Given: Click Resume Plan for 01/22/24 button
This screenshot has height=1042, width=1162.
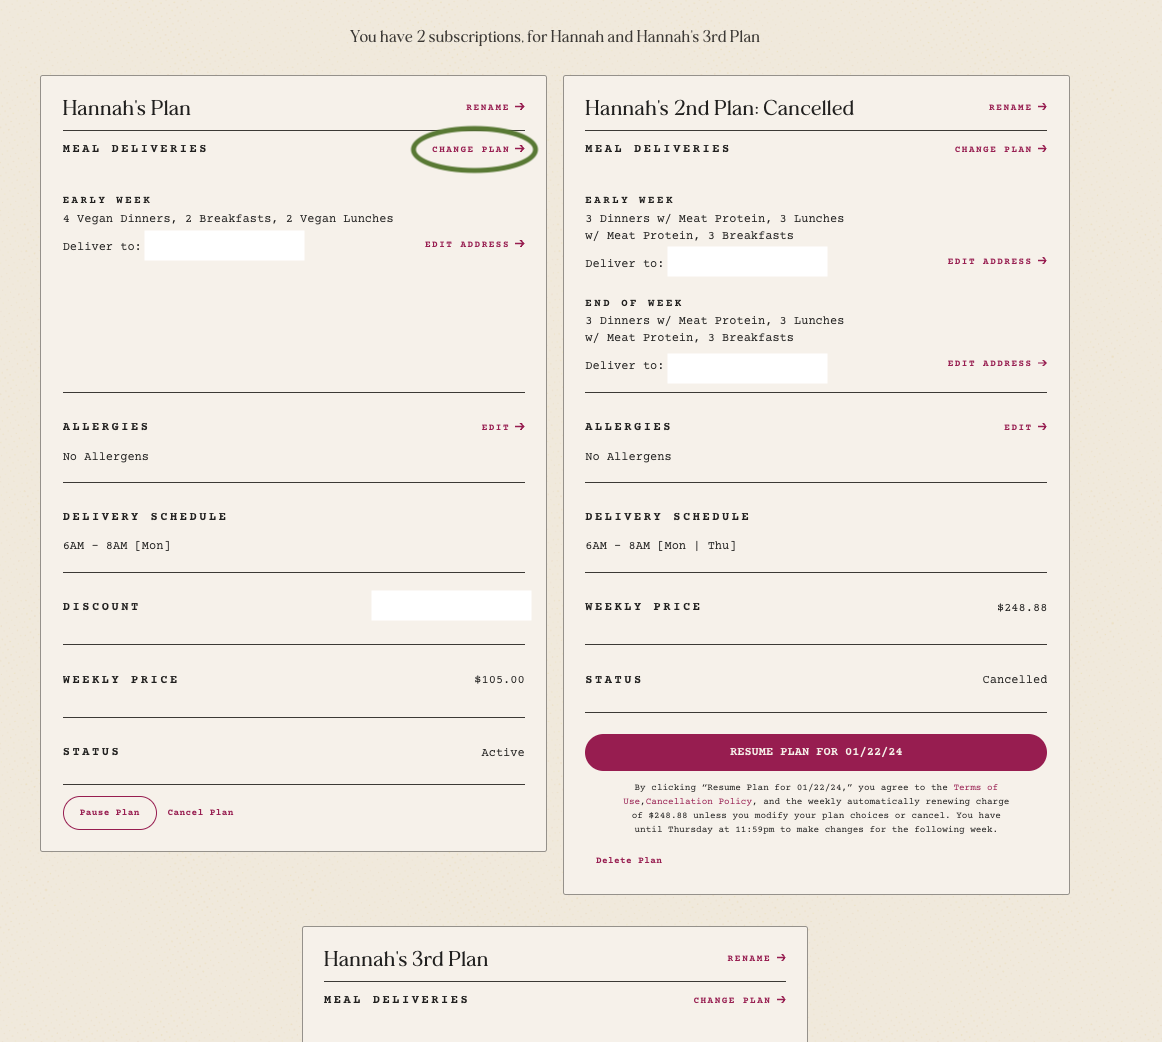Looking at the screenshot, I should (815, 752).
